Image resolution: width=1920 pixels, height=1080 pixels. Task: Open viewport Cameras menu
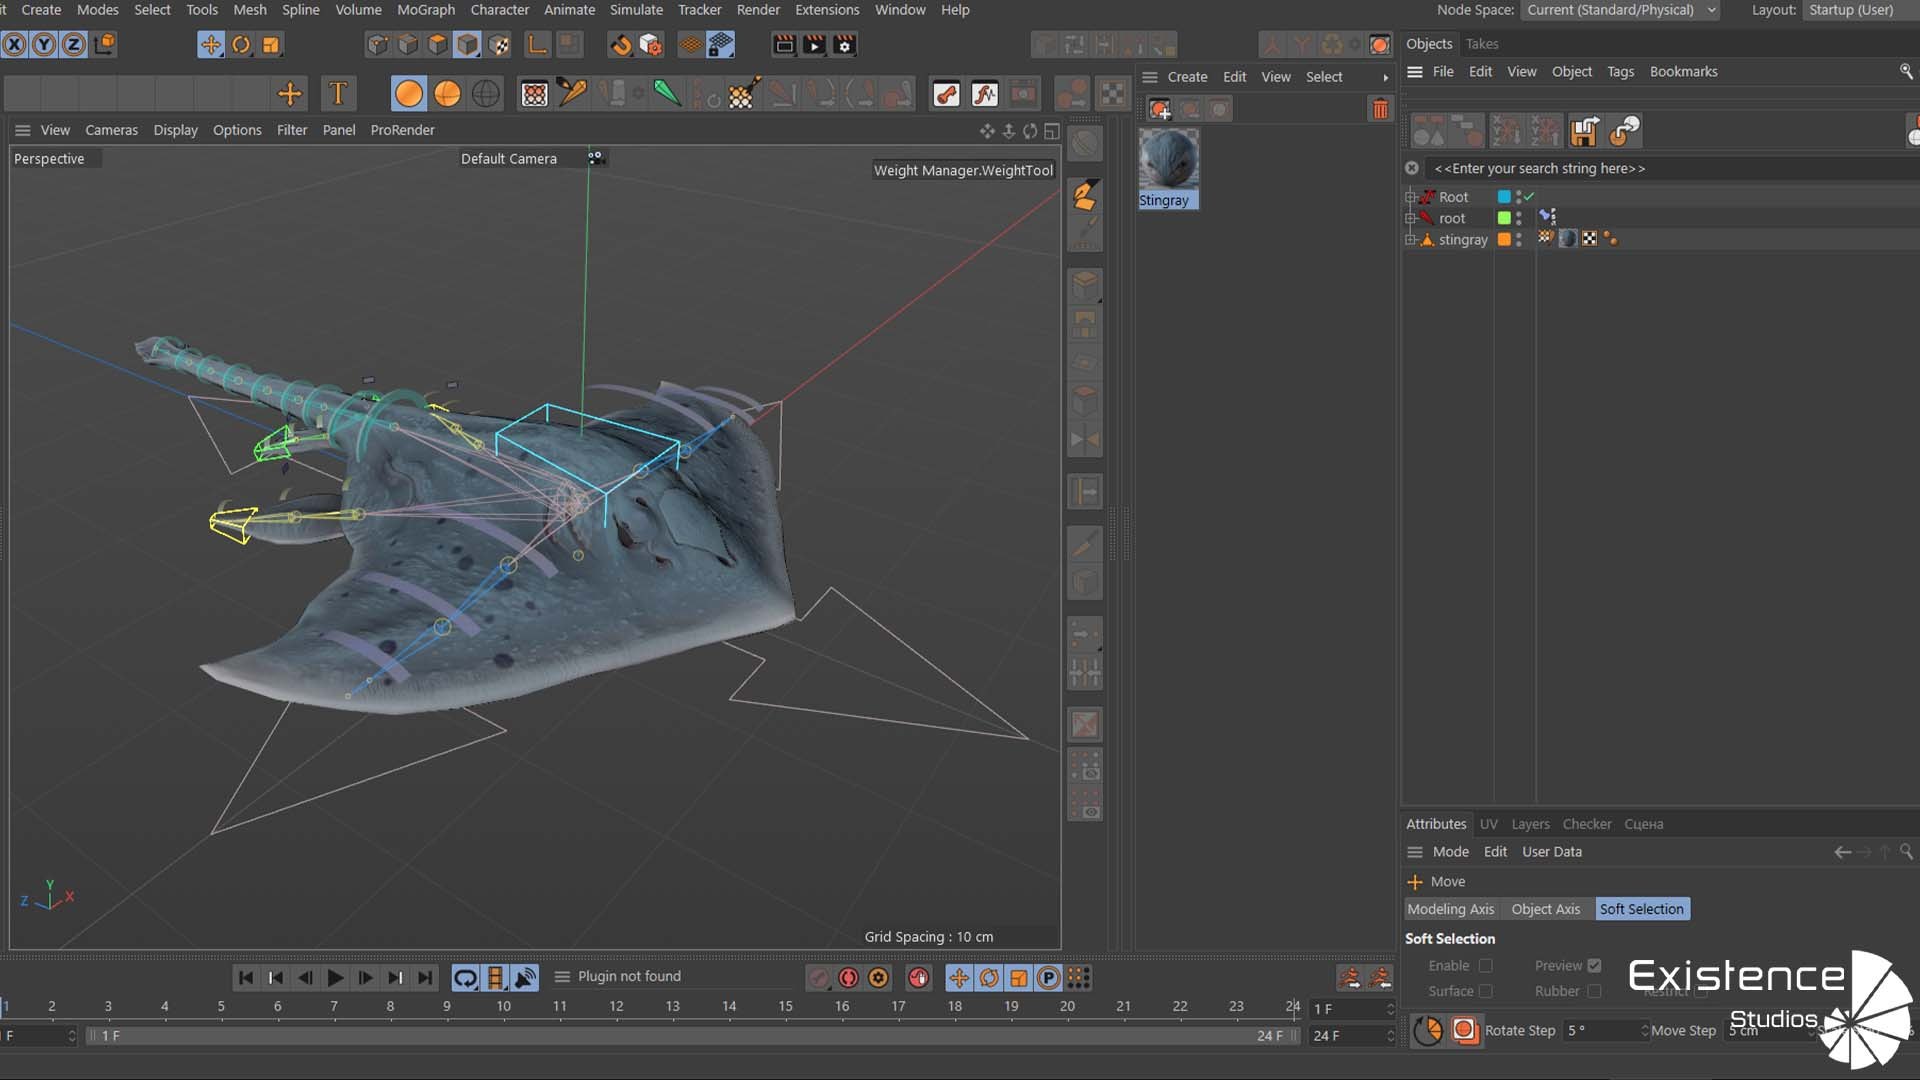pyautogui.click(x=111, y=130)
